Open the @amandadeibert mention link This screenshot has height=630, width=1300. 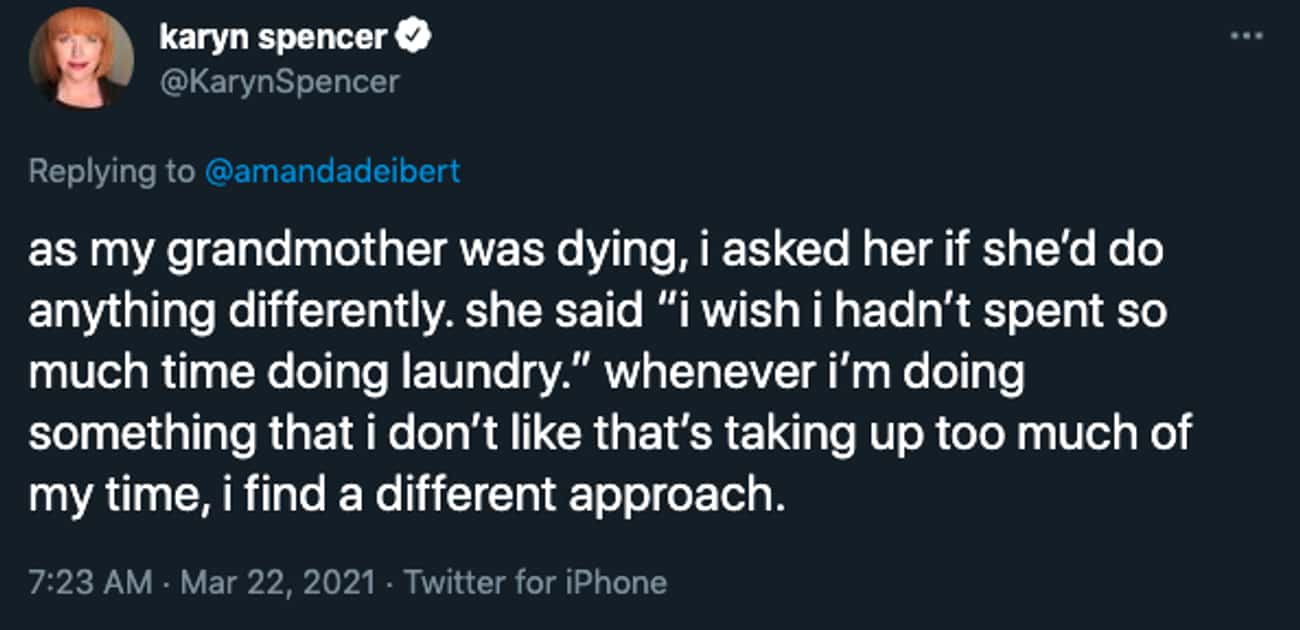pyautogui.click(x=332, y=171)
